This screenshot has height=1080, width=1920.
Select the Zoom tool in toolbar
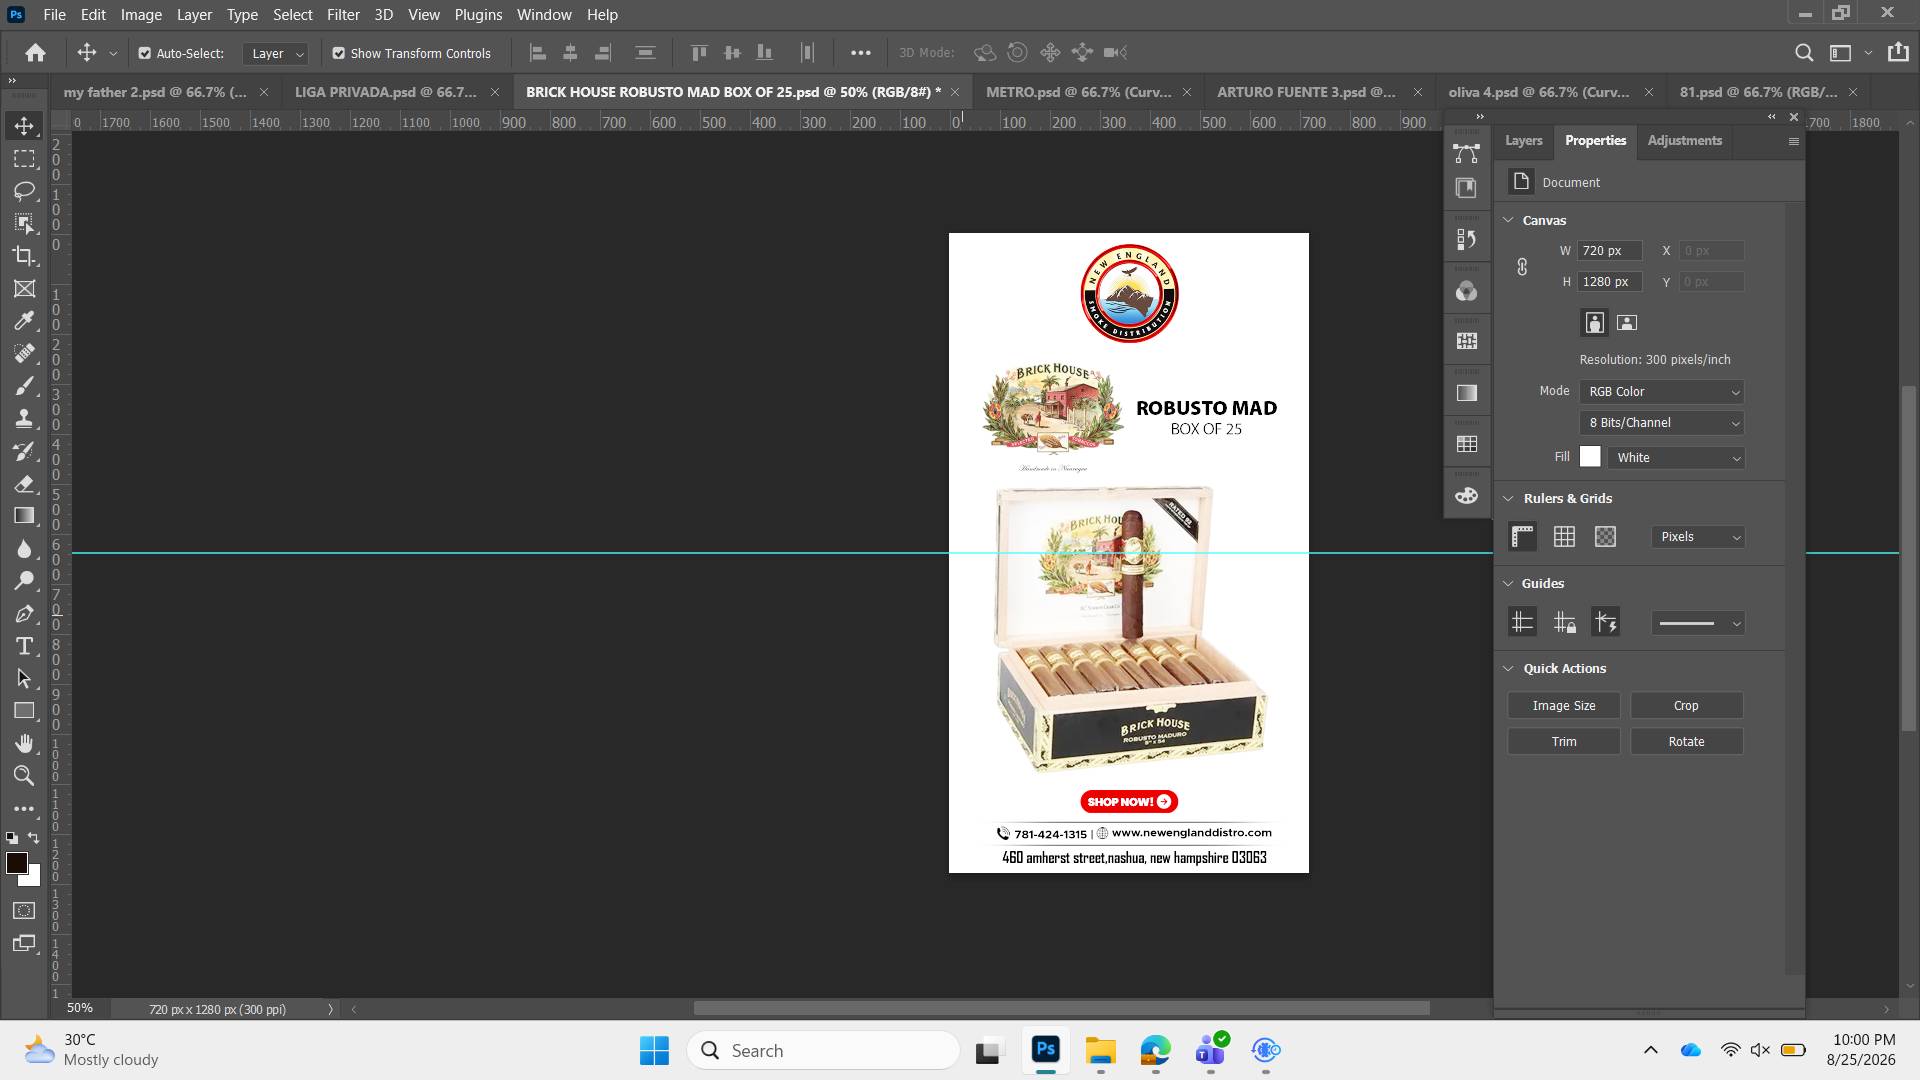(24, 776)
